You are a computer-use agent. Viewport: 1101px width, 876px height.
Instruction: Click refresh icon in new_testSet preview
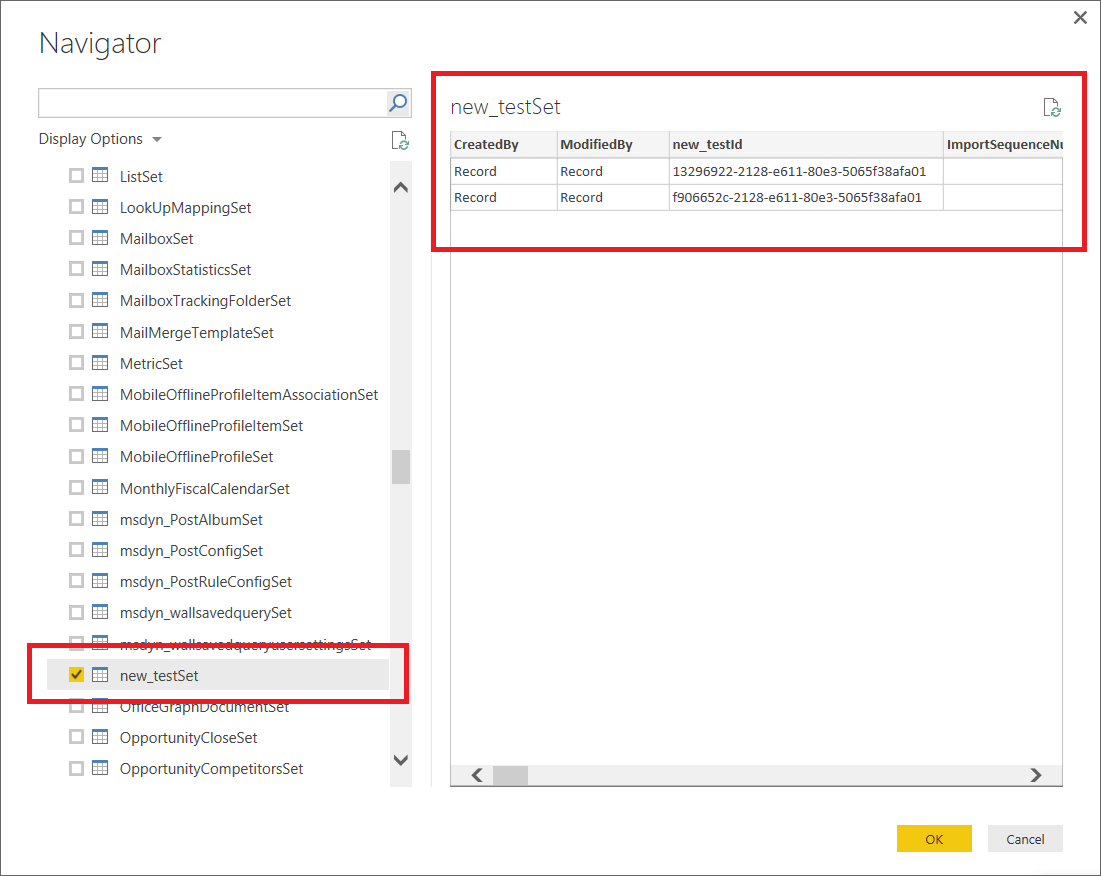click(1051, 108)
